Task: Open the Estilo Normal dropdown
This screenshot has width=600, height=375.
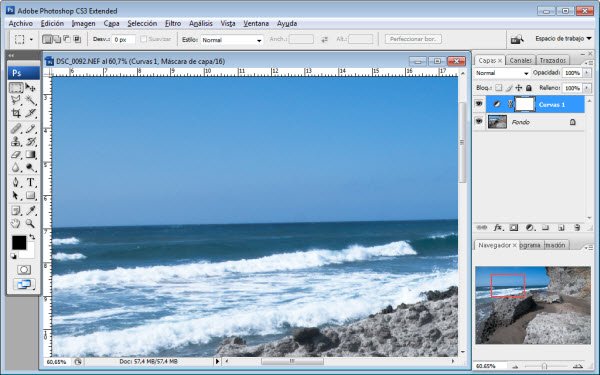Action: pos(232,40)
